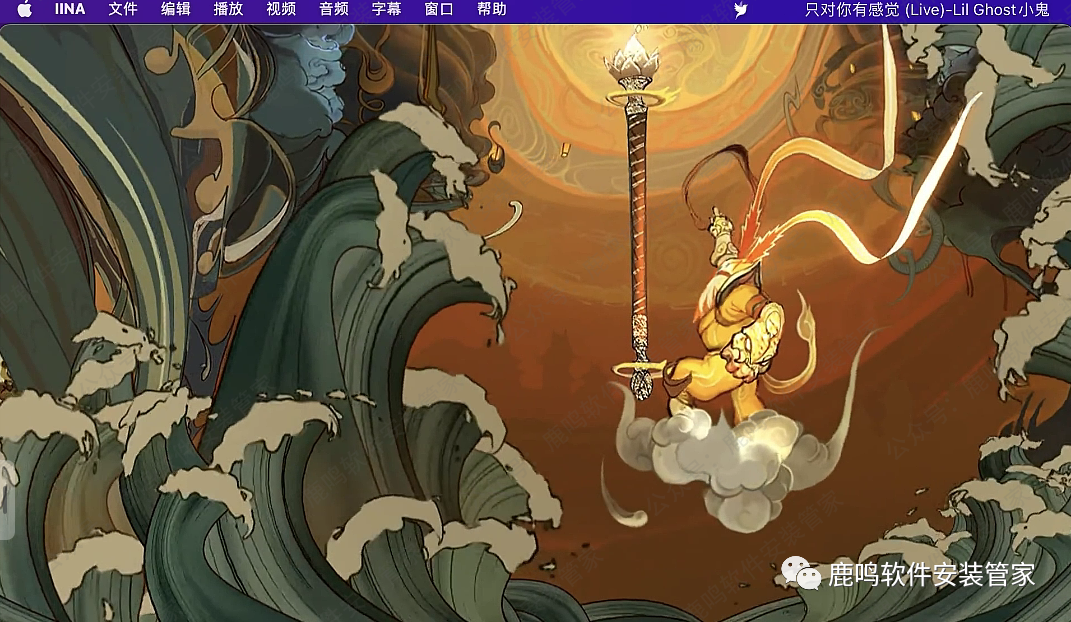Open the 文件 menu
Viewport: 1071px width, 622px height.
pos(123,10)
